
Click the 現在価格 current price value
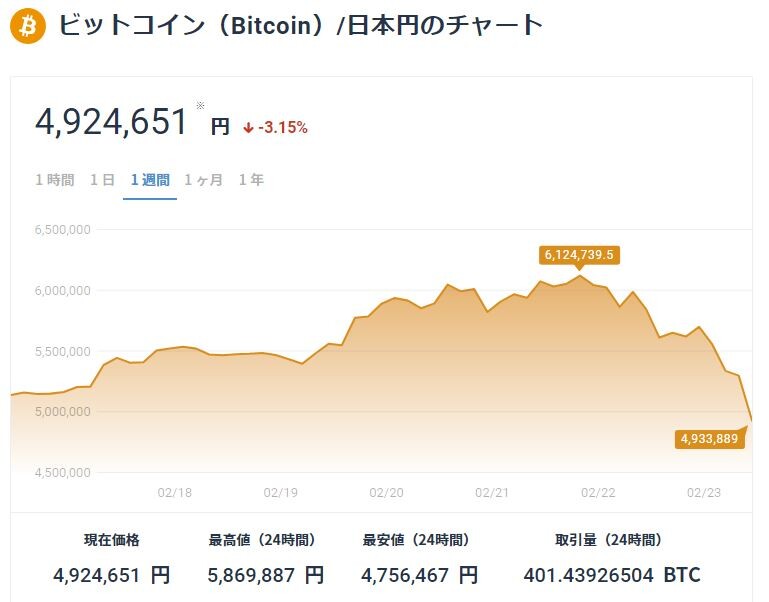click(x=112, y=575)
